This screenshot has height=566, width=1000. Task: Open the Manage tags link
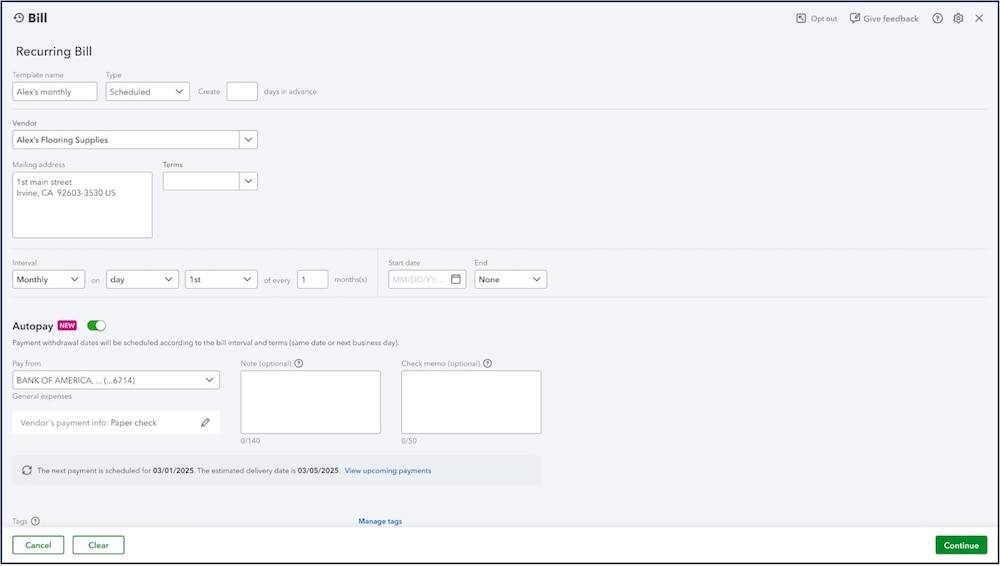point(380,521)
